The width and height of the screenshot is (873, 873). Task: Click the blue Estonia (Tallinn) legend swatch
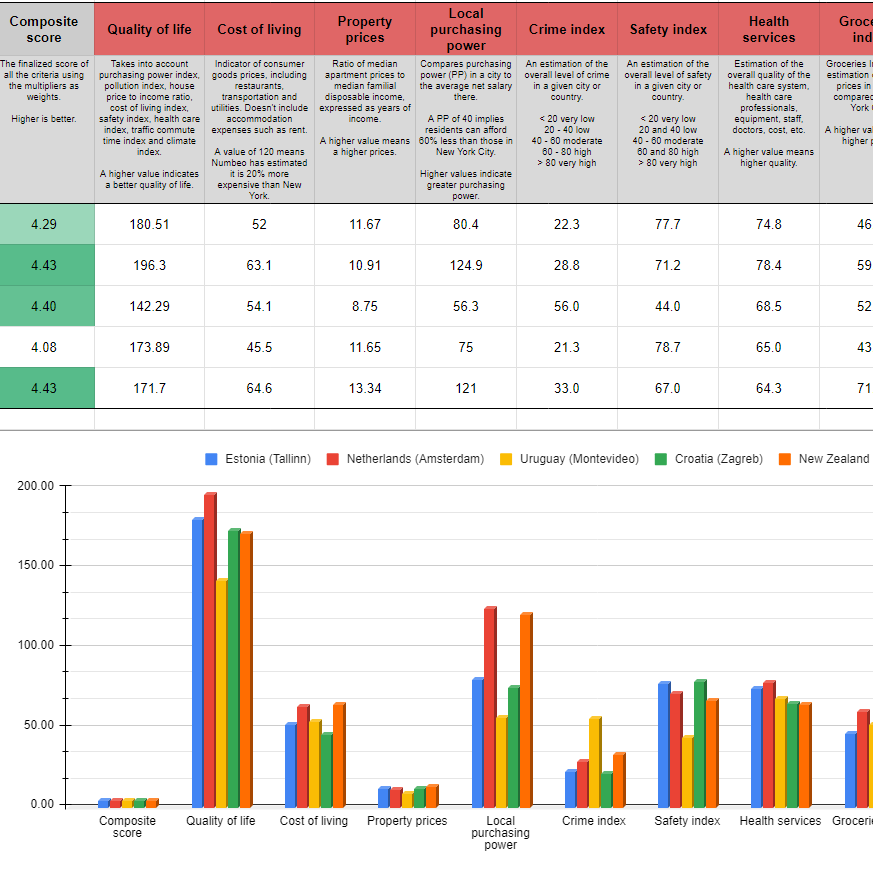212,459
